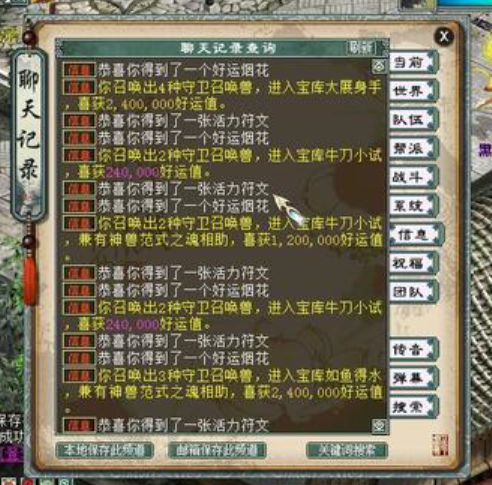Open the 搜索 tab
This screenshot has height=485, width=492.
pyautogui.click(x=413, y=407)
